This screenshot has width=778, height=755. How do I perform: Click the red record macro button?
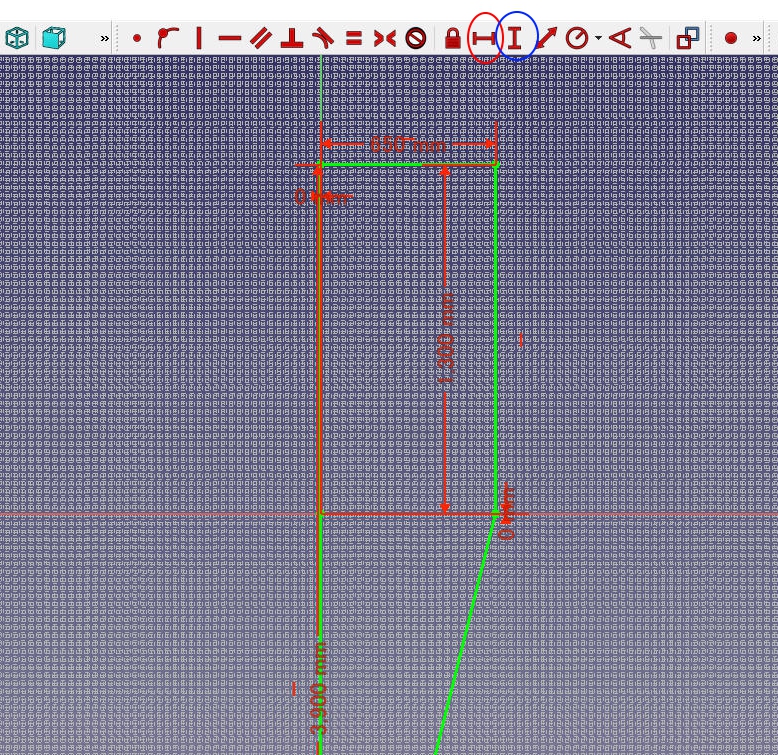tap(731, 38)
